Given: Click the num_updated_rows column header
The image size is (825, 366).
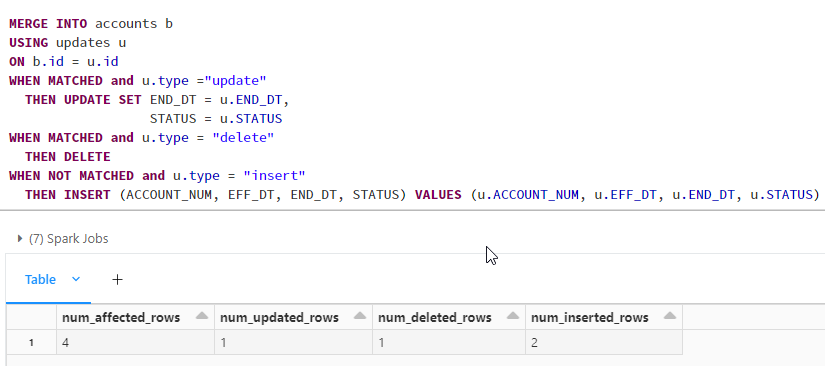Looking at the screenshot, I should point(293,317).
